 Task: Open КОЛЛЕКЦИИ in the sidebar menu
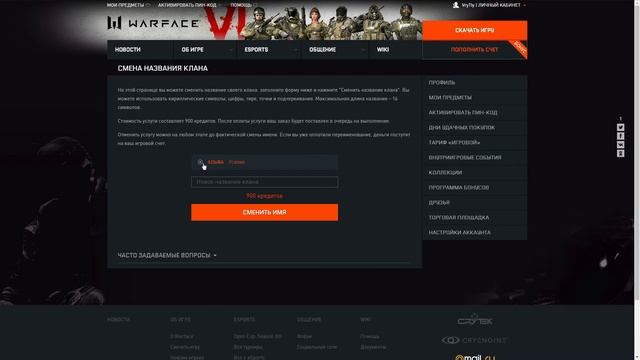point(475,173)
